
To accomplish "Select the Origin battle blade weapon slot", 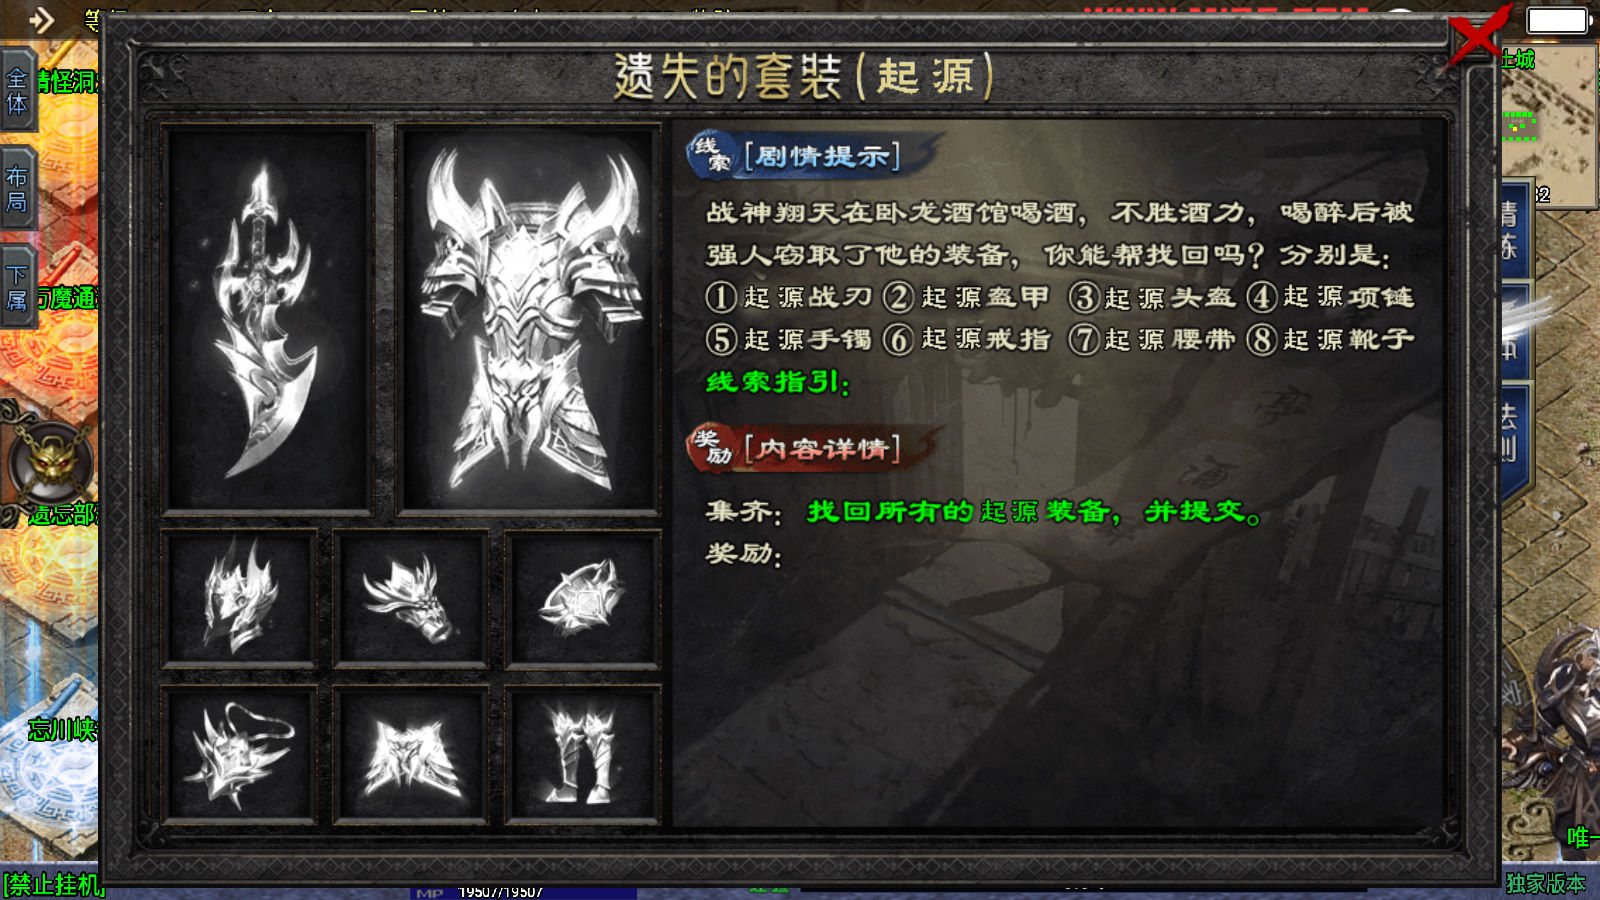I will 267,319.
